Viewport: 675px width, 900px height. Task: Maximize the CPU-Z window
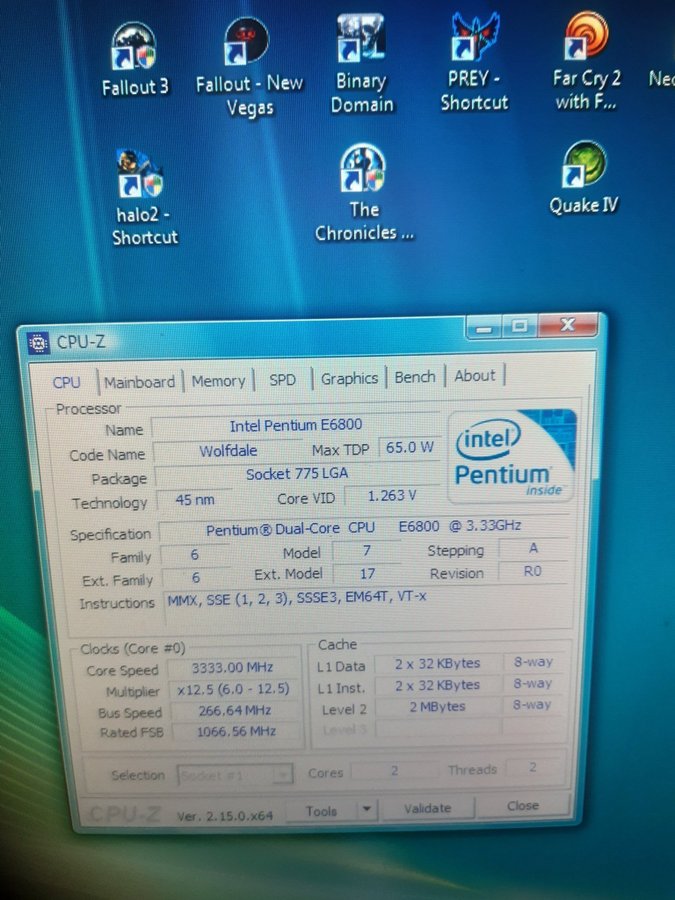(519, 326)
